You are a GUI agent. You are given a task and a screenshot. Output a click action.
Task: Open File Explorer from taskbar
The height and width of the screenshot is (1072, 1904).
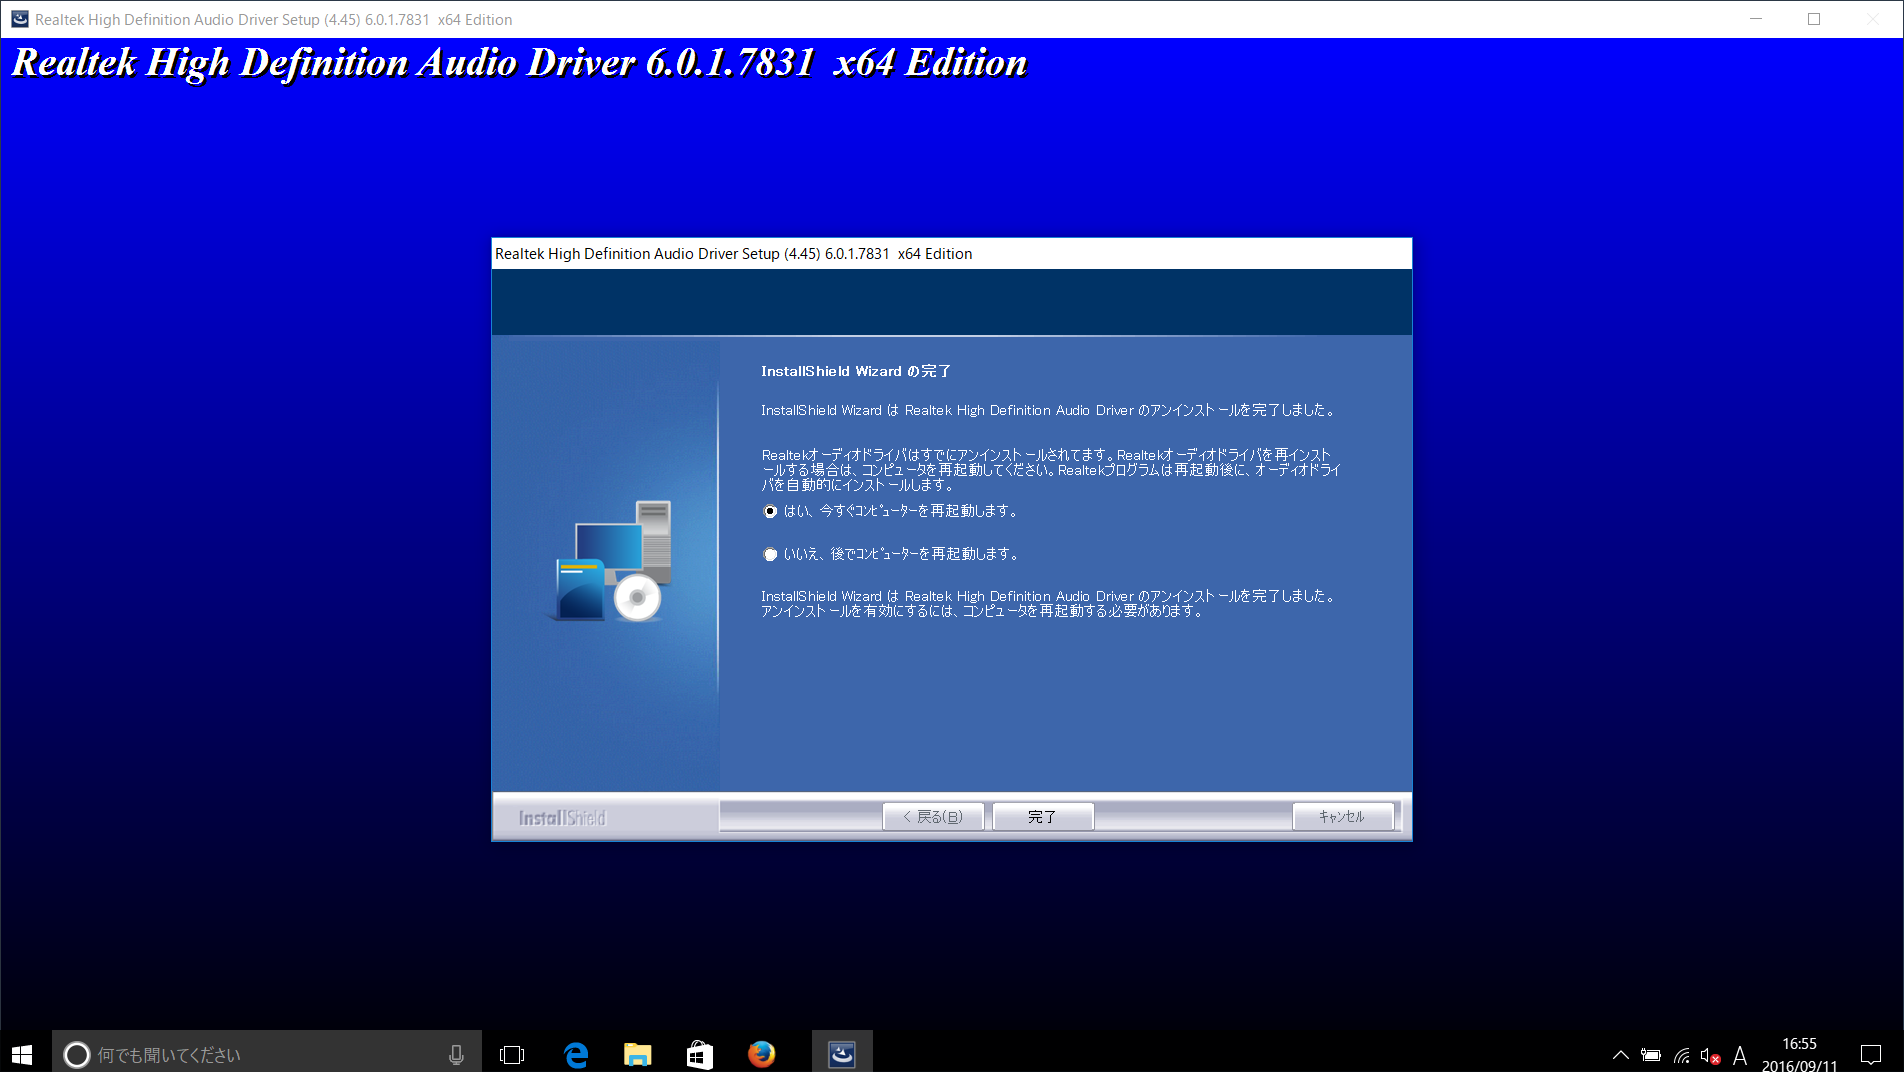638,1054
